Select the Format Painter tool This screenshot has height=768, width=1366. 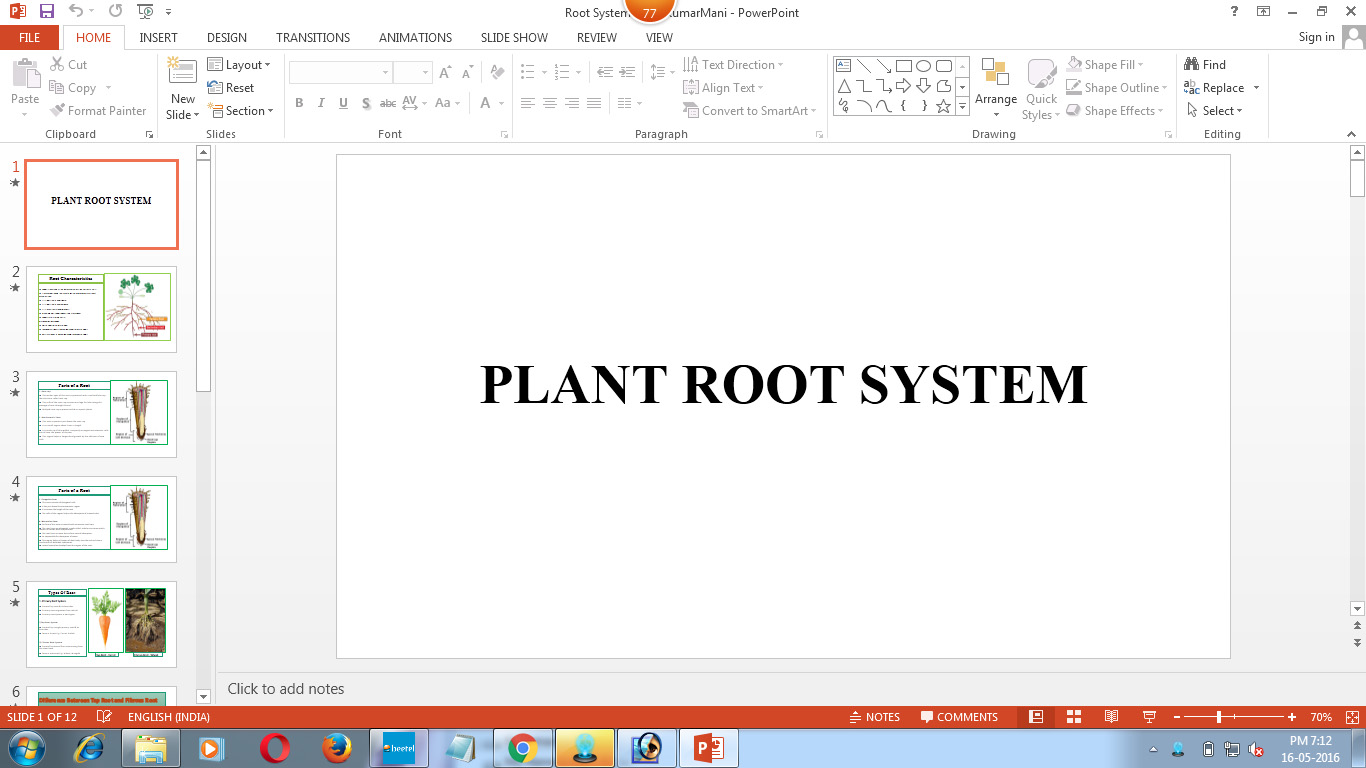[x=99, y=110]
